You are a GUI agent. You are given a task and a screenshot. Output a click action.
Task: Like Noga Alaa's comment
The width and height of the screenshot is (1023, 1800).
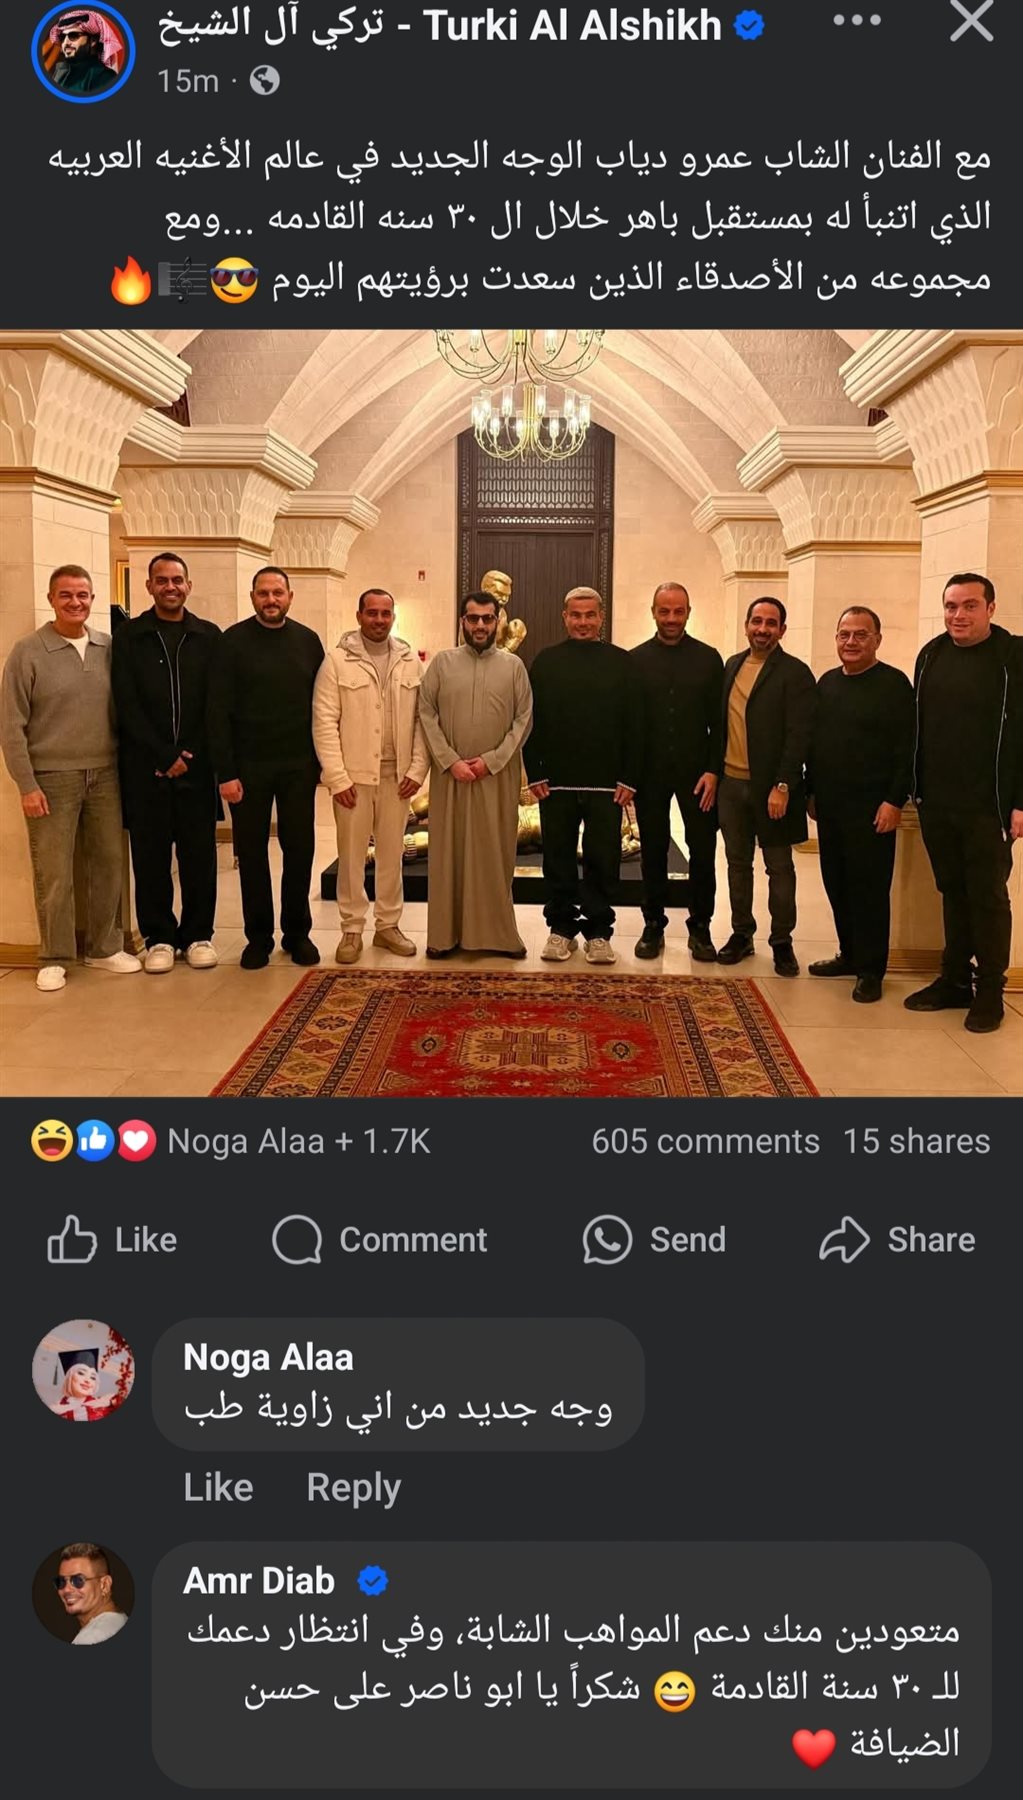(218, 1487)
